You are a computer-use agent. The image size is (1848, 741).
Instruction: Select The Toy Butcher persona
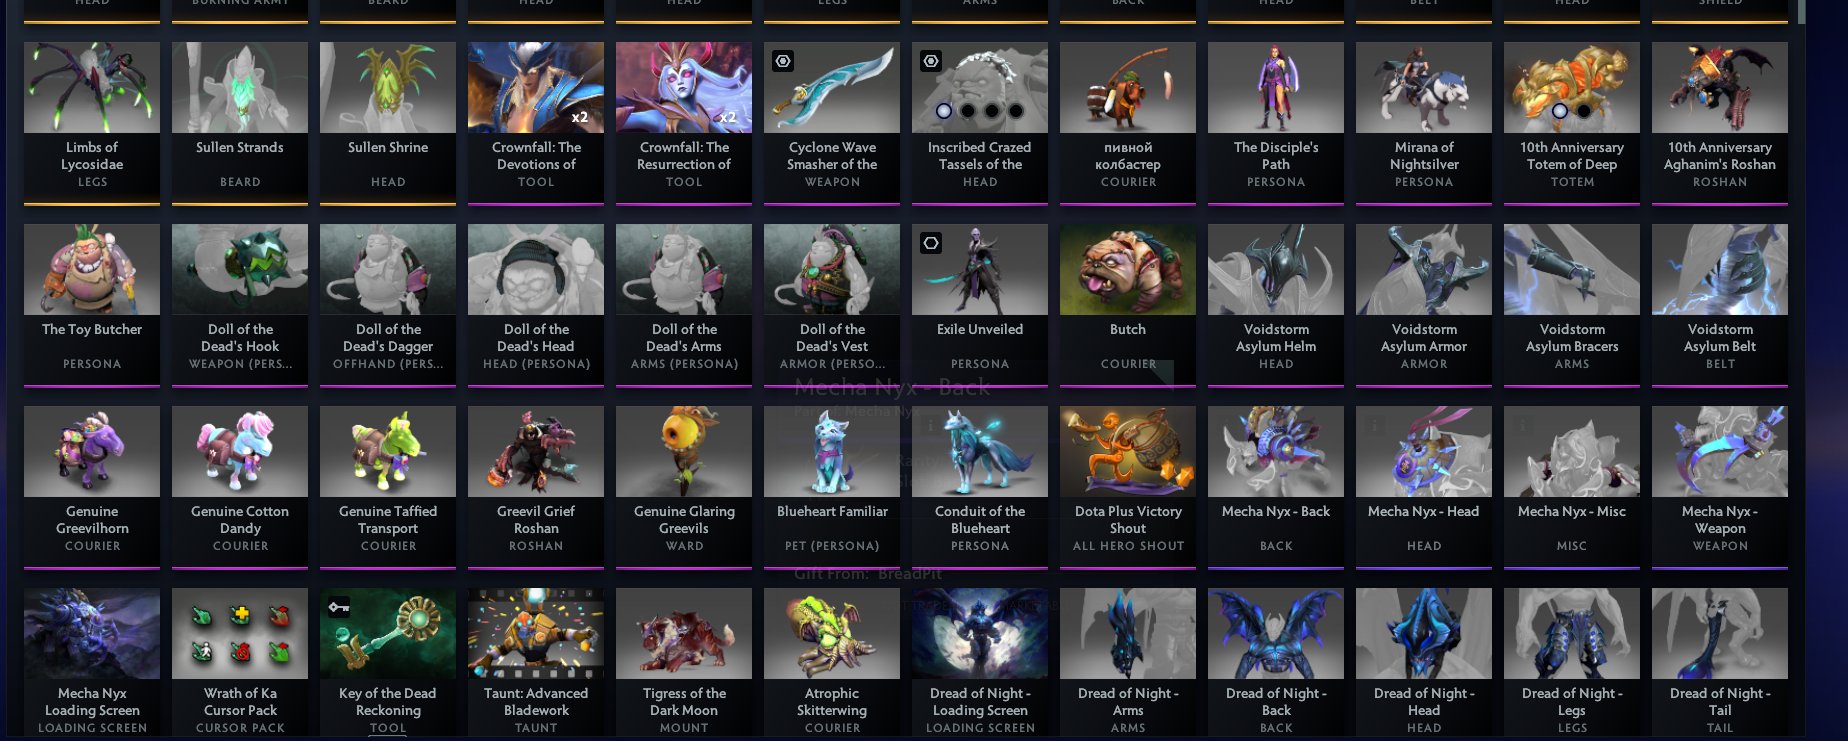(92, 305)
